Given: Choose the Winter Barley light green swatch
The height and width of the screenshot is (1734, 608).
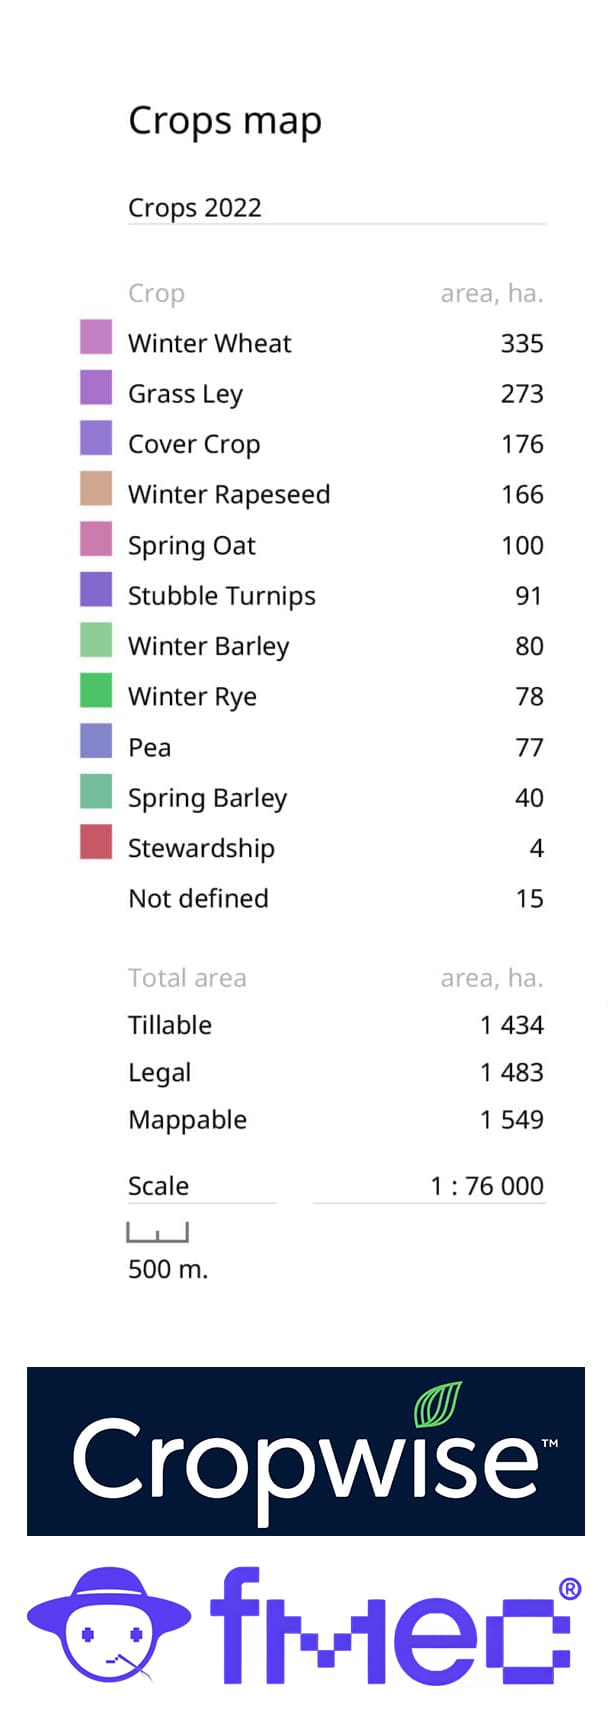Looking at the screenshot, I should 96,640.
